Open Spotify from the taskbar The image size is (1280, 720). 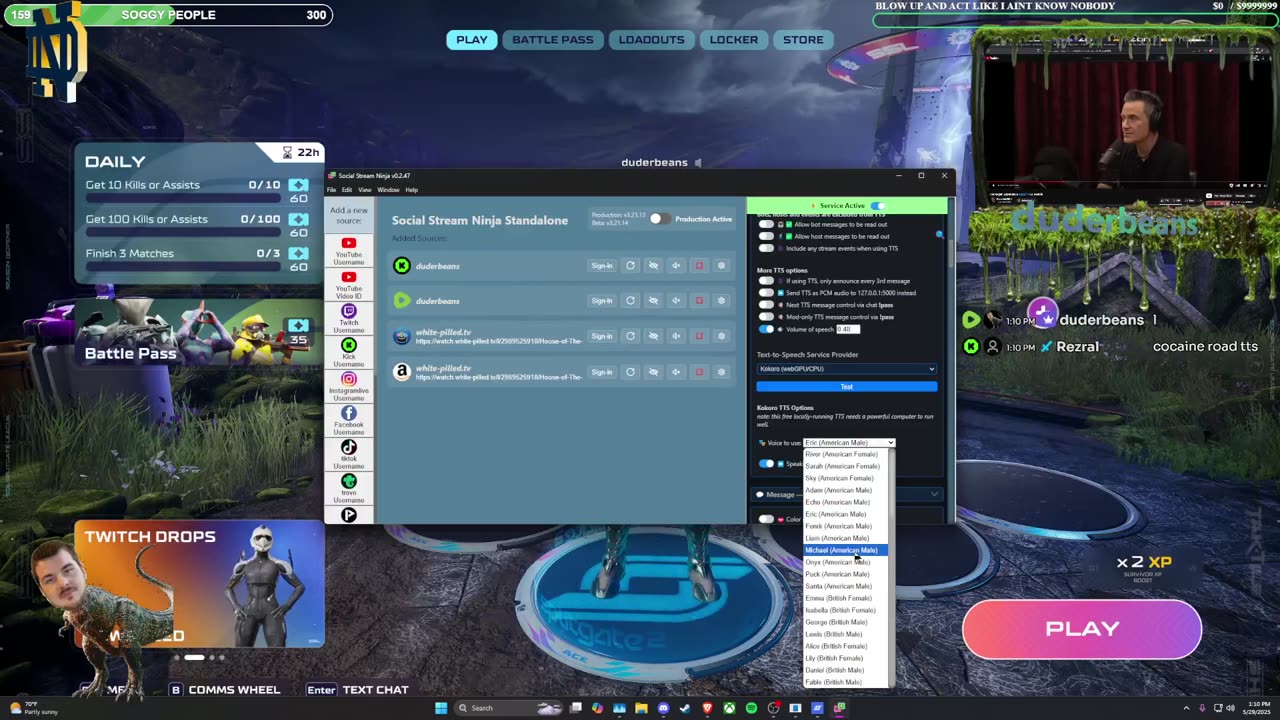pos(751,708)
